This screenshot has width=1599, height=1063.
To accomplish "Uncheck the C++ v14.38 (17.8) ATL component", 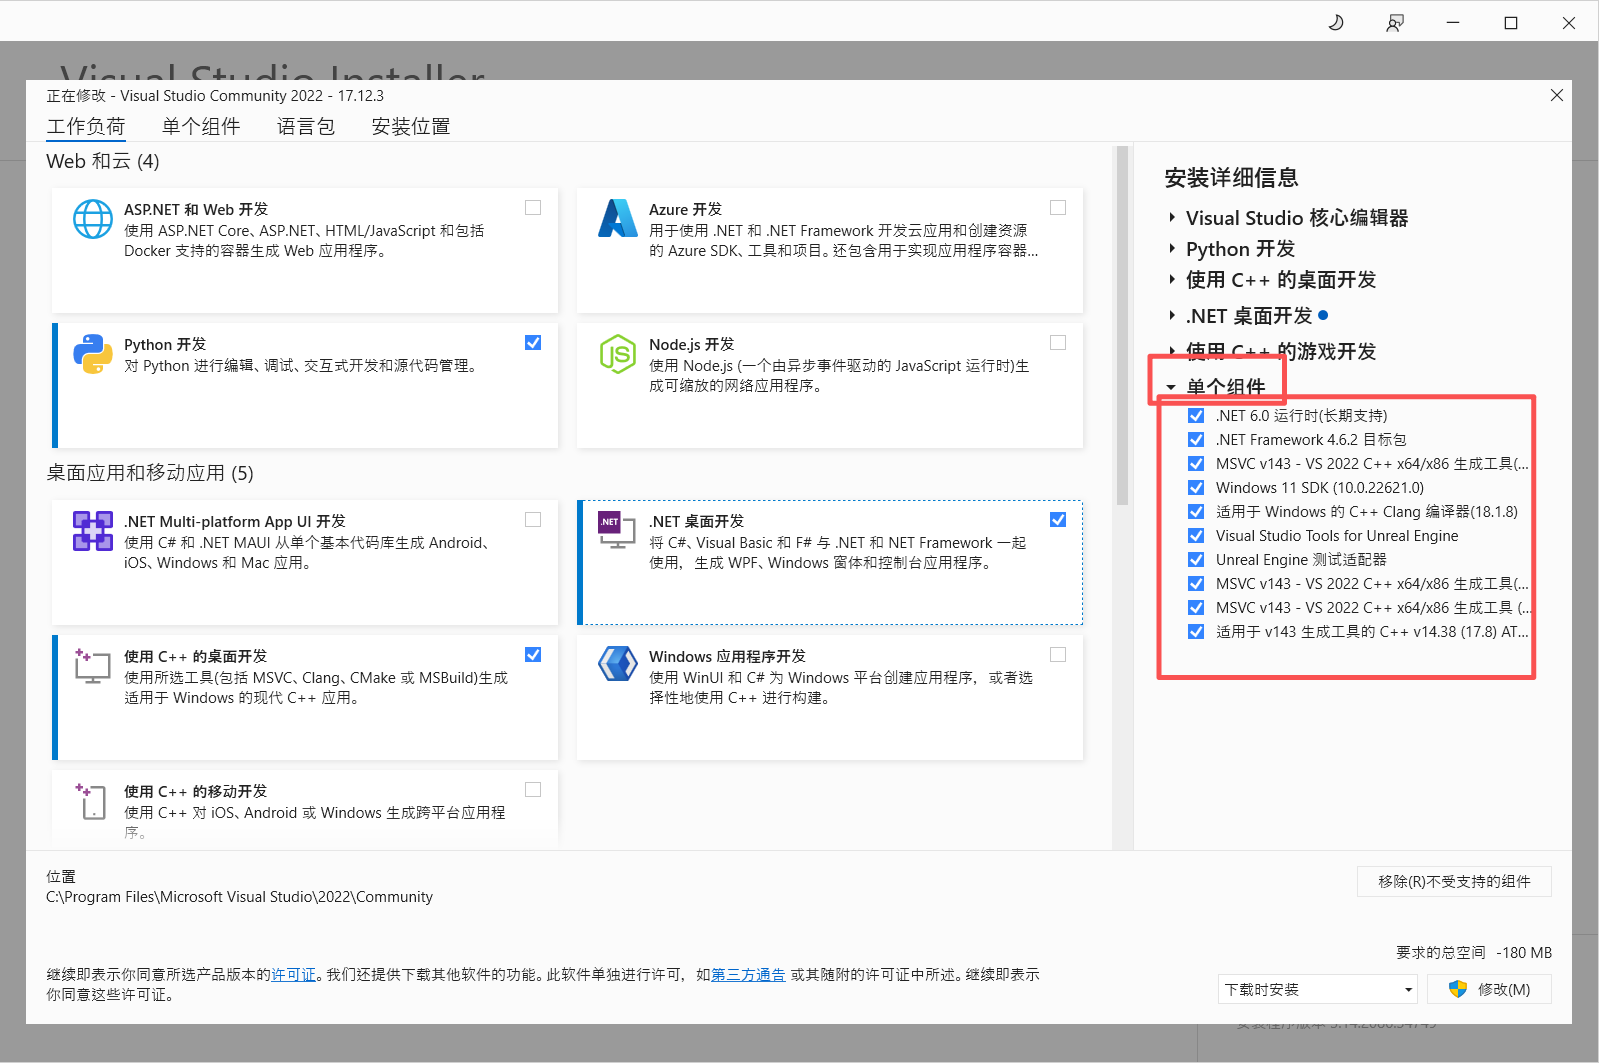I will point(1196,632).
